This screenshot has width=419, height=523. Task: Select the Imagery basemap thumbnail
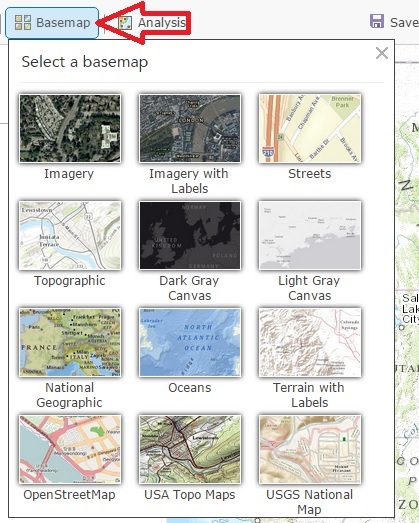click(x=70, y=128)
